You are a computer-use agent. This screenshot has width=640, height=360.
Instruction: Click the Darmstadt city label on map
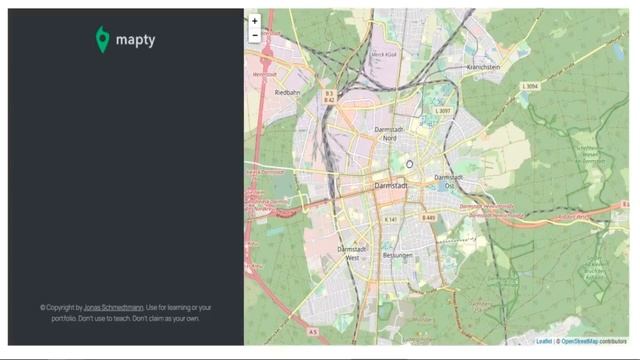click(x=391, y=186)
